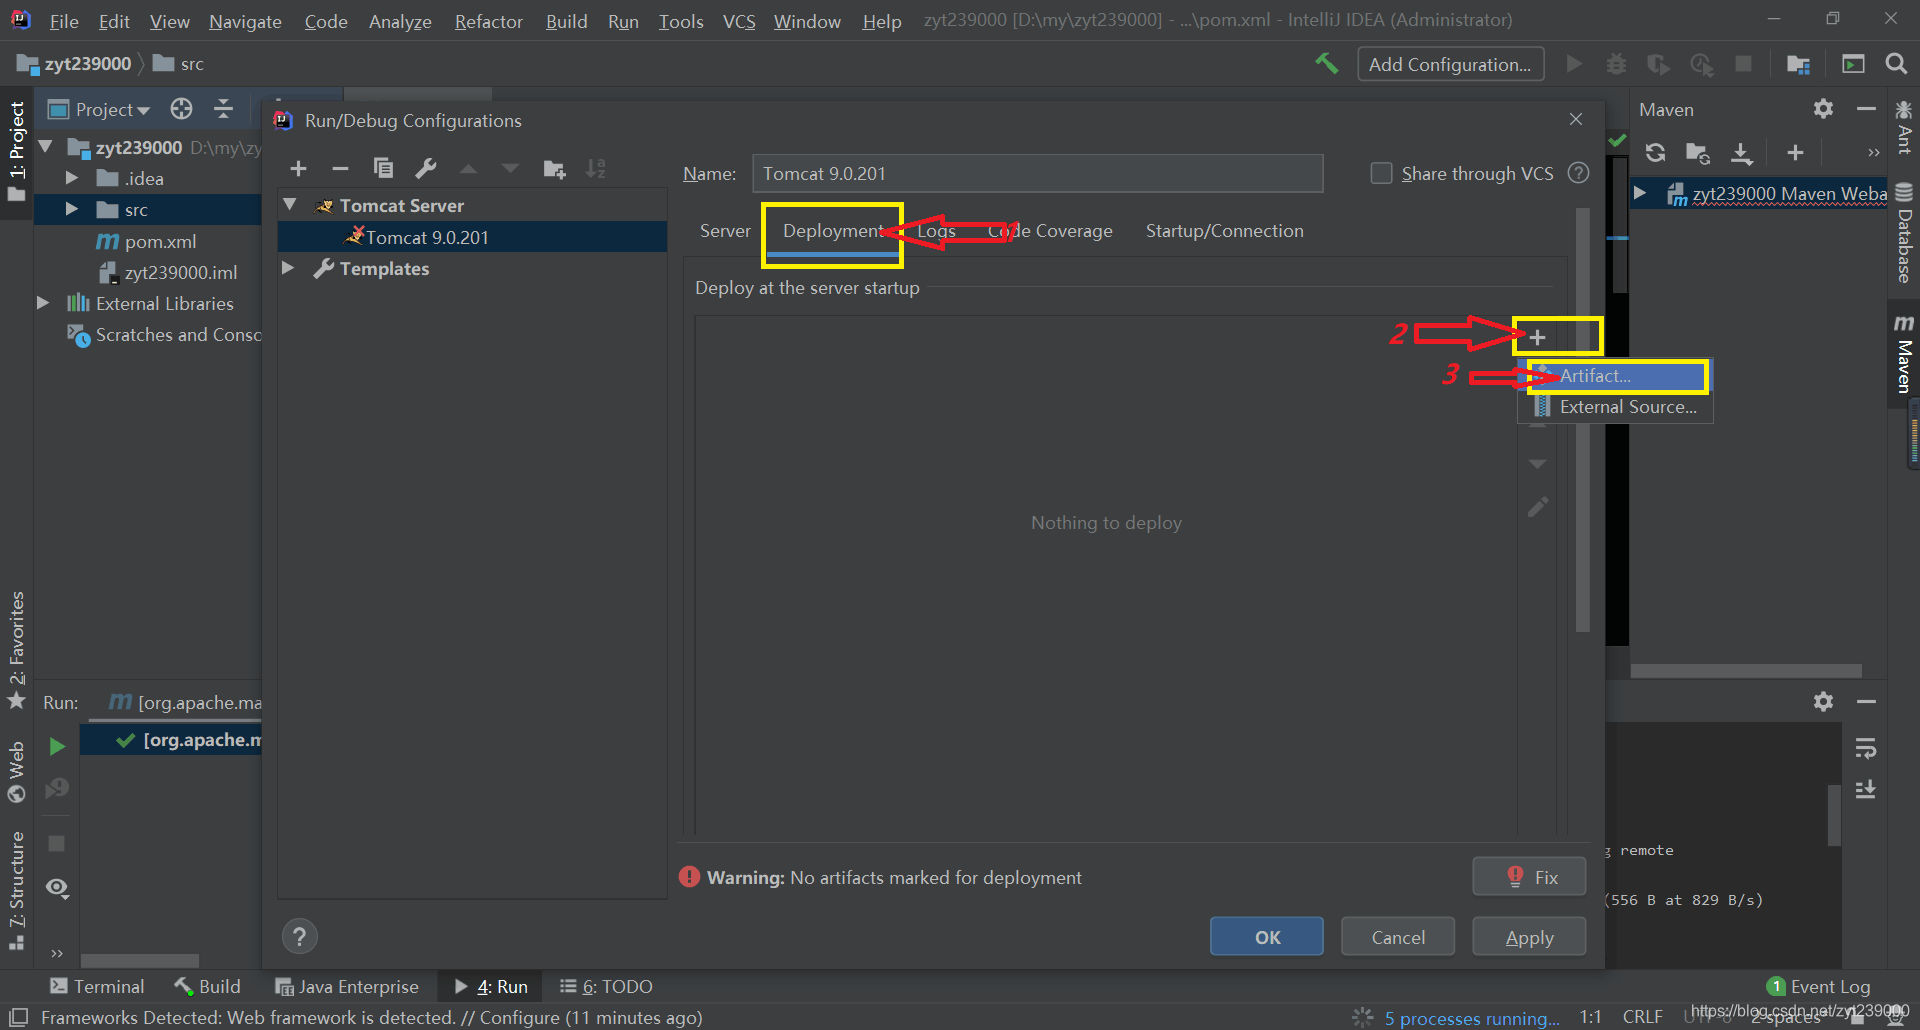Copy configuration icon in dialog toolbar
1920x1030 pixels.
[383, 168]
